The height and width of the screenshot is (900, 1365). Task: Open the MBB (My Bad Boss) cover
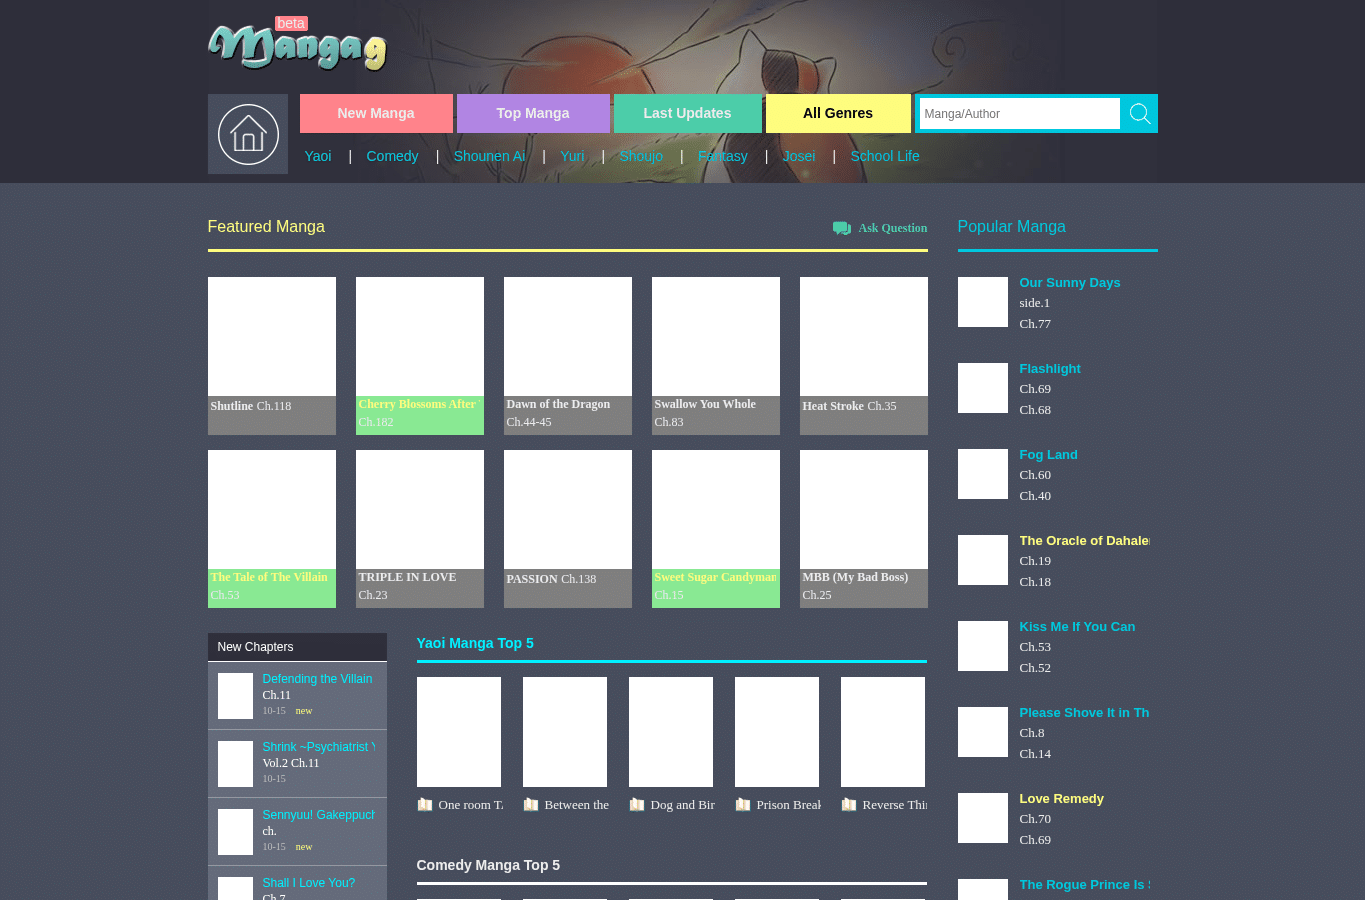point(864,509)
